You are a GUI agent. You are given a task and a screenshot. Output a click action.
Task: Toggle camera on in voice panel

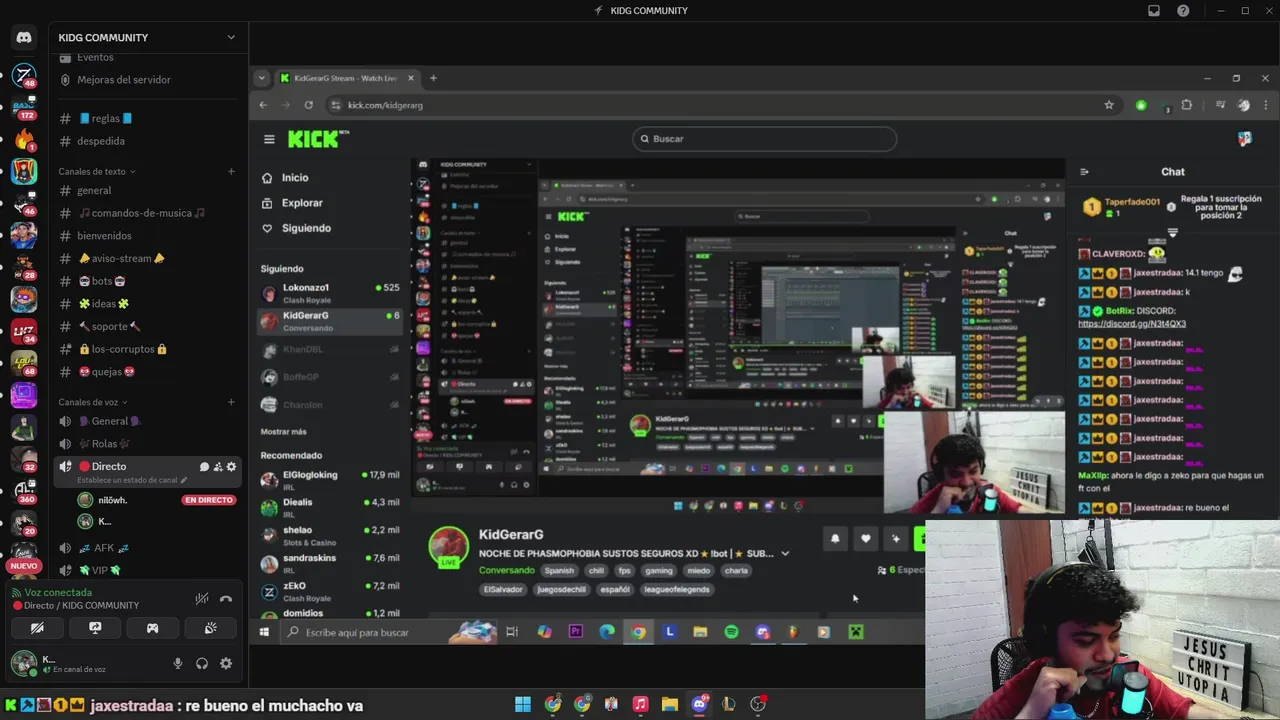(x=37, y=628)
